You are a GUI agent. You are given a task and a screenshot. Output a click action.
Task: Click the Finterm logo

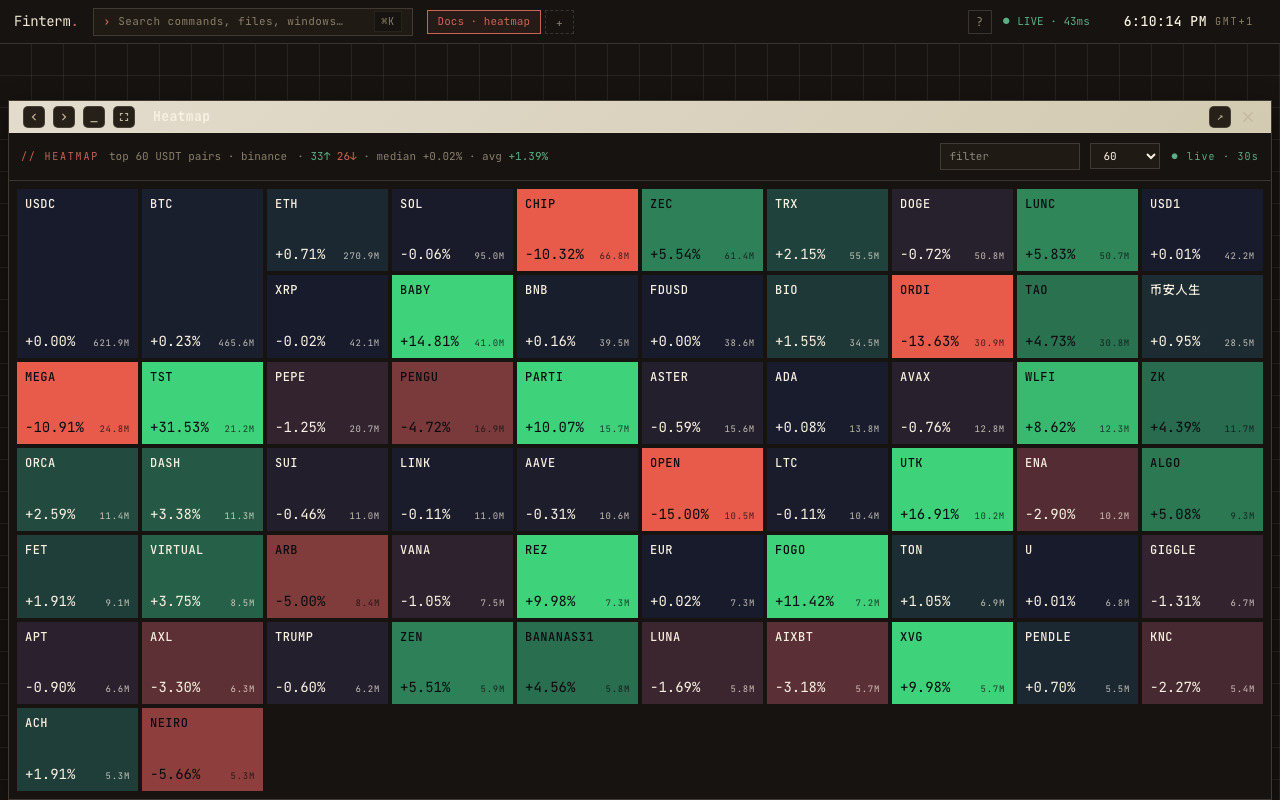click(x=46, y=22)
